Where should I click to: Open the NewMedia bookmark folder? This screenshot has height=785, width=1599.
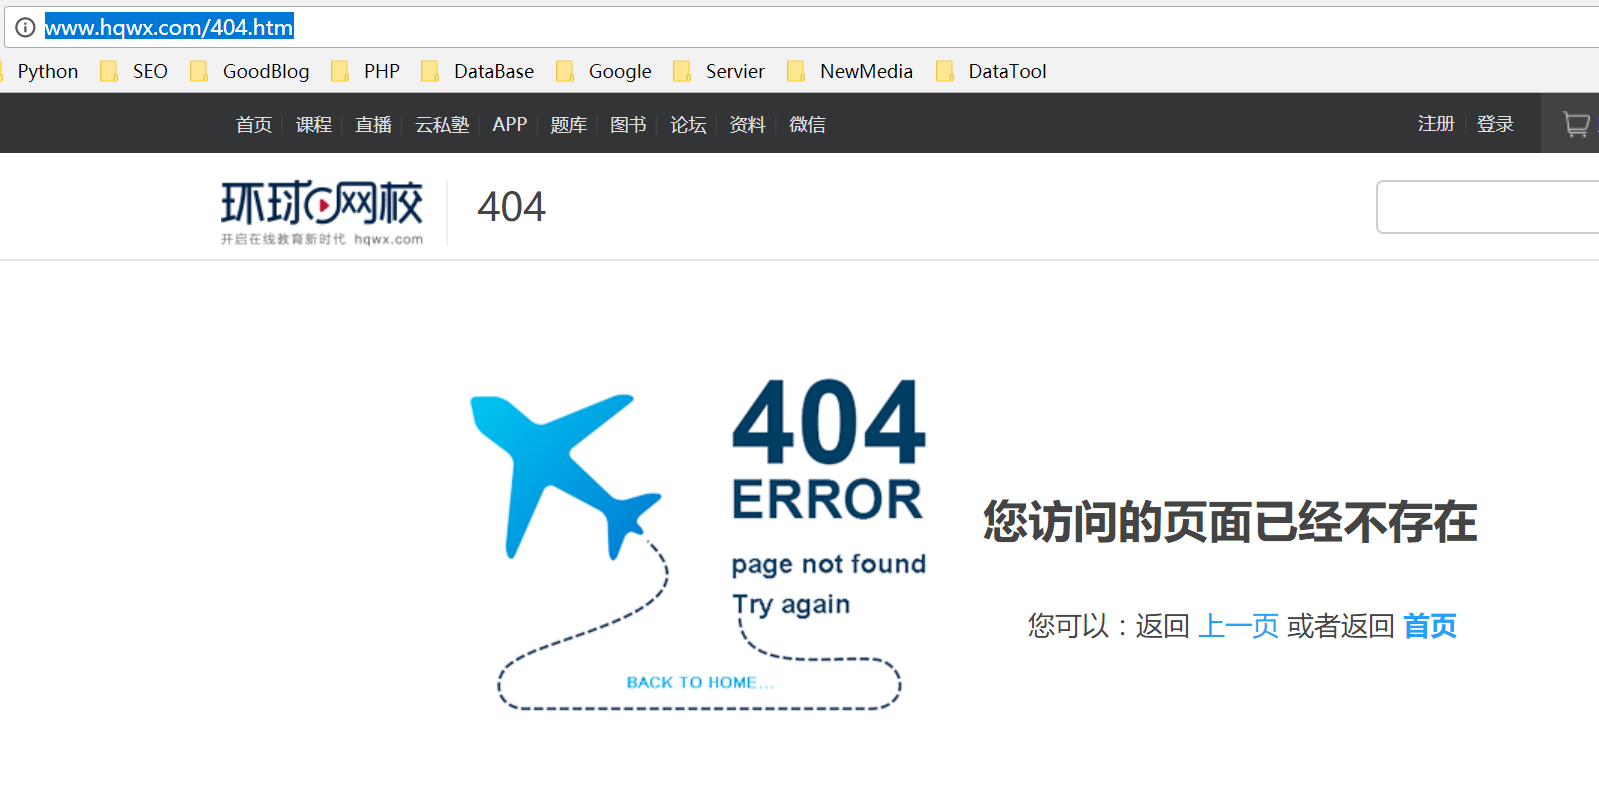click(850, 71)
